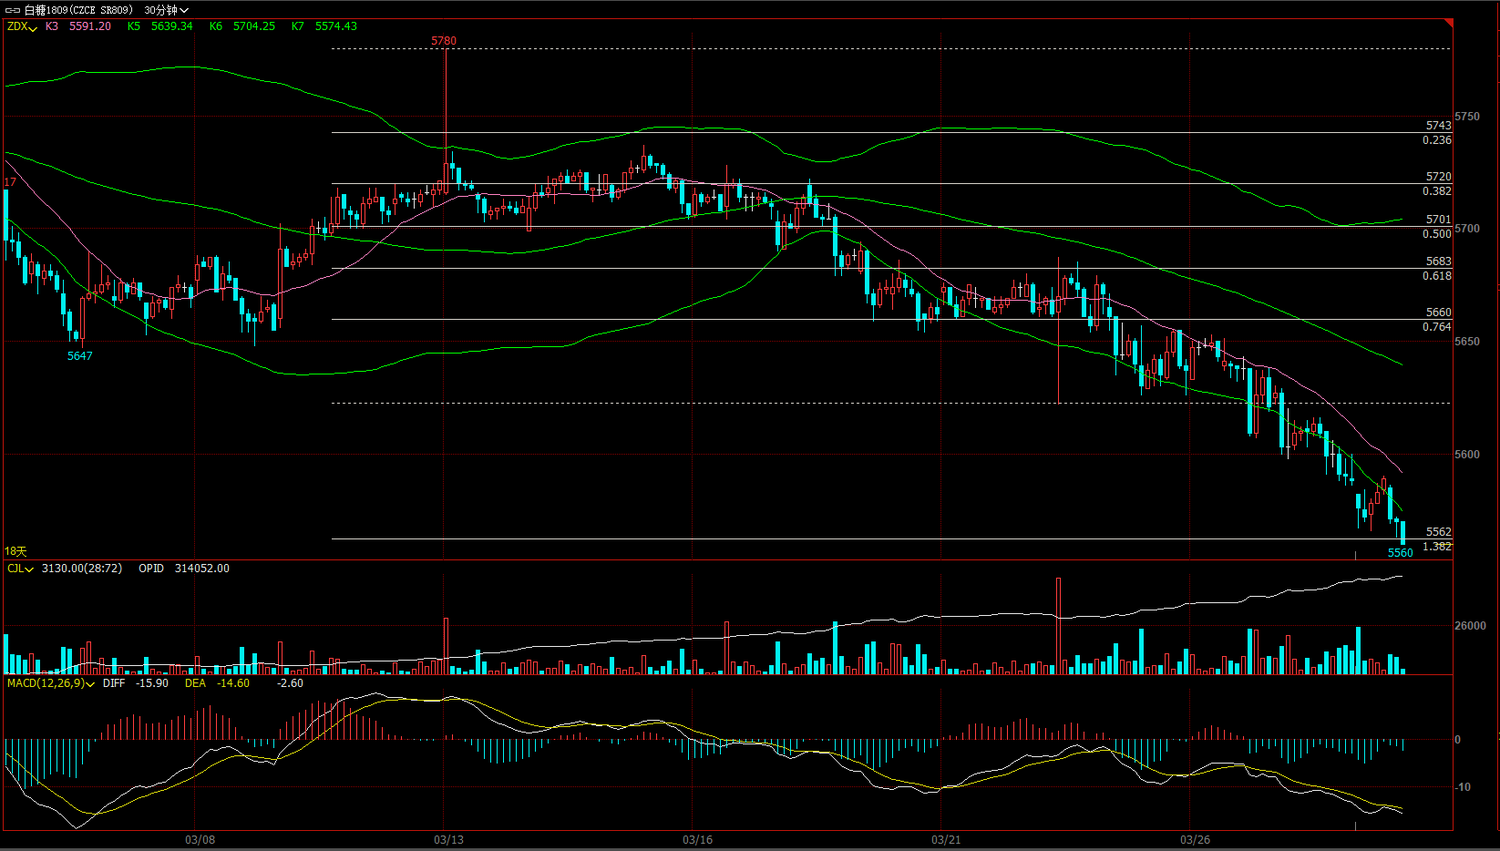This screenshot has width=1500, height=851.
Task: Click the 5562 Fibonacci price label
Action: [x=1439, y=532]
